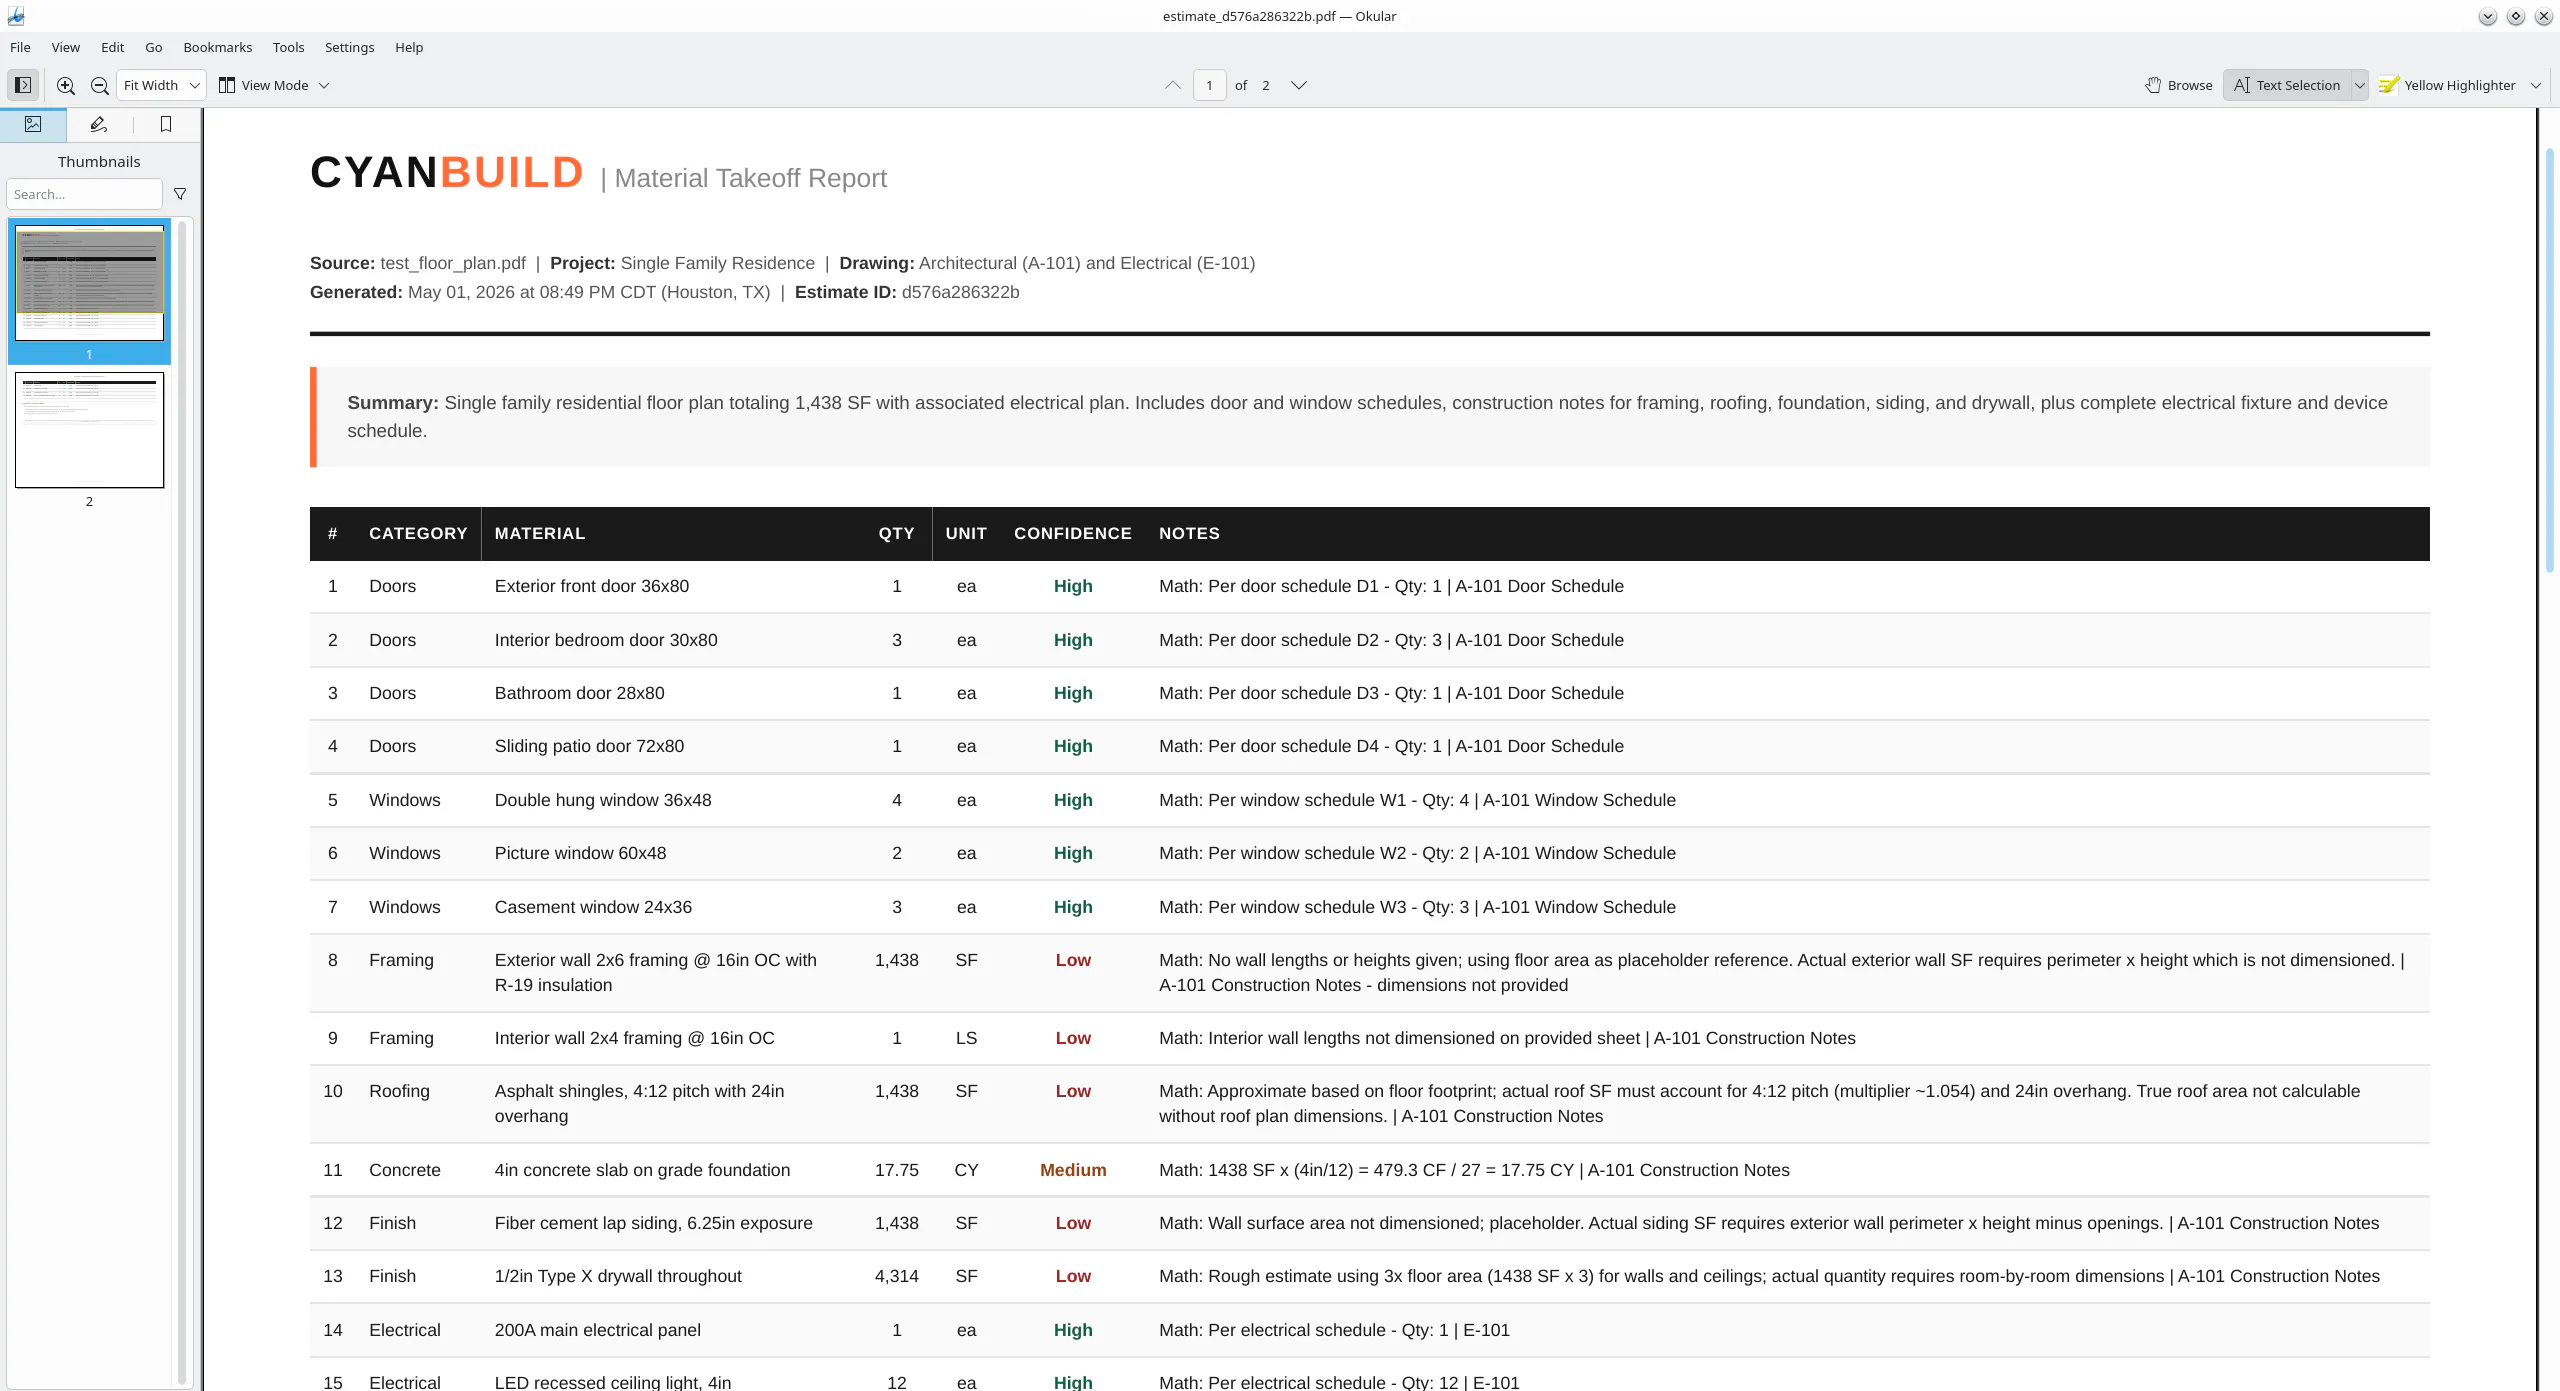
Task: Click 'Fiber cement lap siding, 6.25in exposure'
Action: [653, 1223]
